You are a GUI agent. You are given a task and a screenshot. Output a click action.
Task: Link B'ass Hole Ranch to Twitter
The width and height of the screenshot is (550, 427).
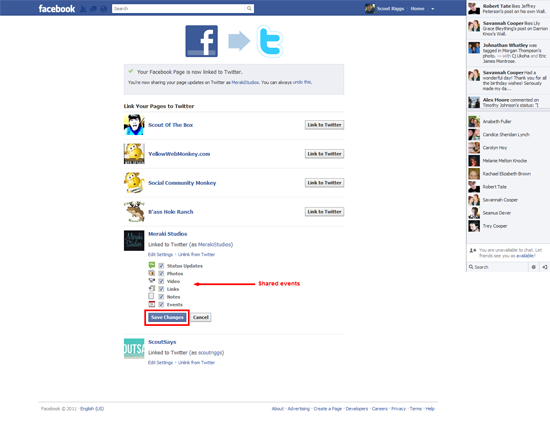pos(324,212)
